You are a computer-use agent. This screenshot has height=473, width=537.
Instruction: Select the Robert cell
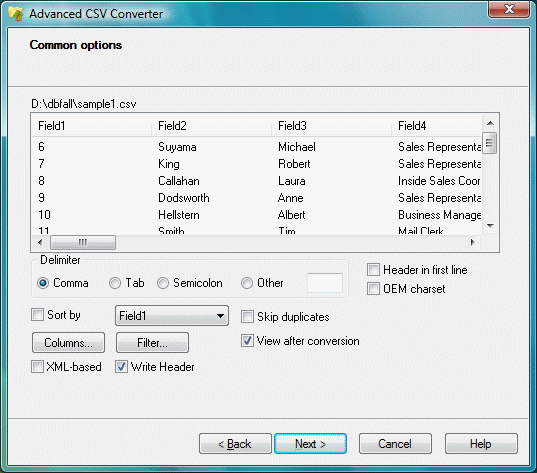tap(294, 164)
